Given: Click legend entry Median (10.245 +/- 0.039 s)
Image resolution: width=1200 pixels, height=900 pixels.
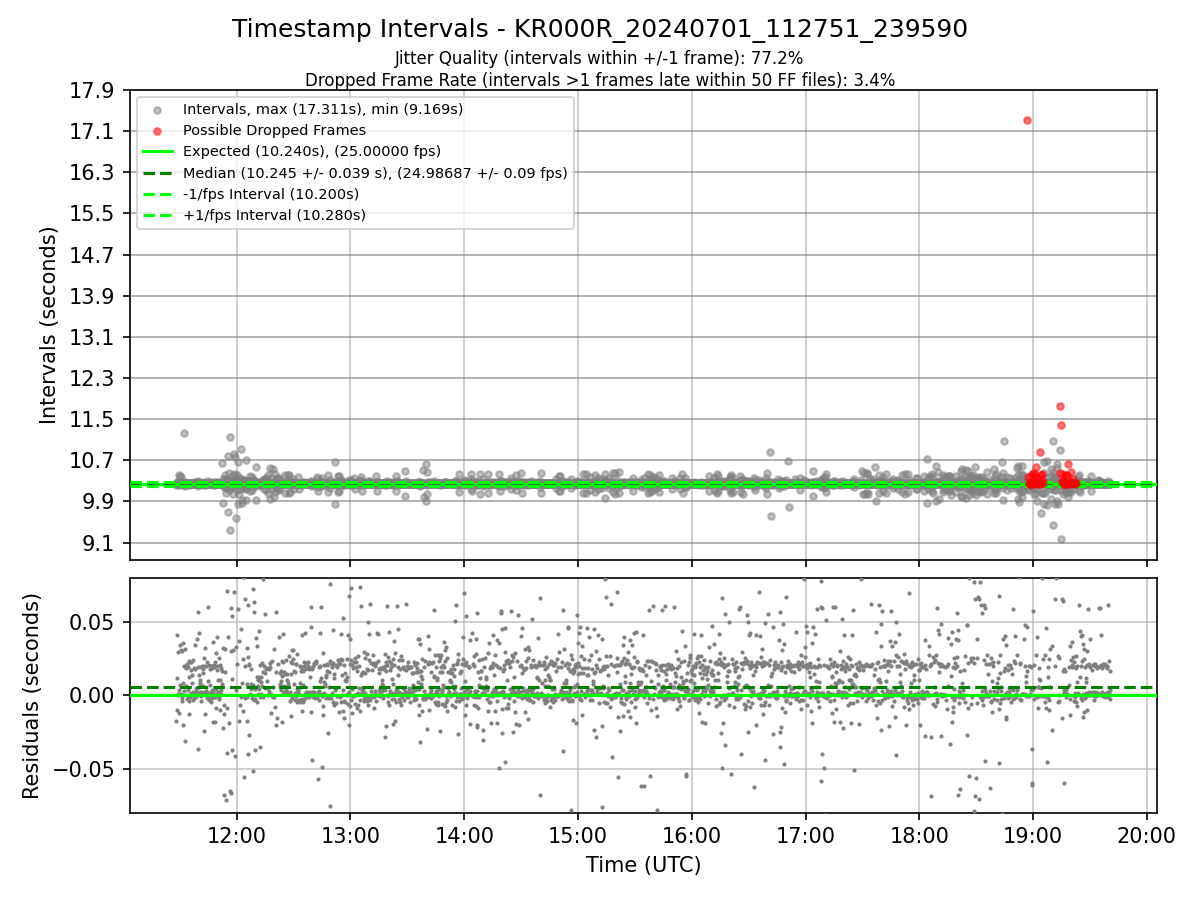Looking at the screenshot, I should click(374, 172).
